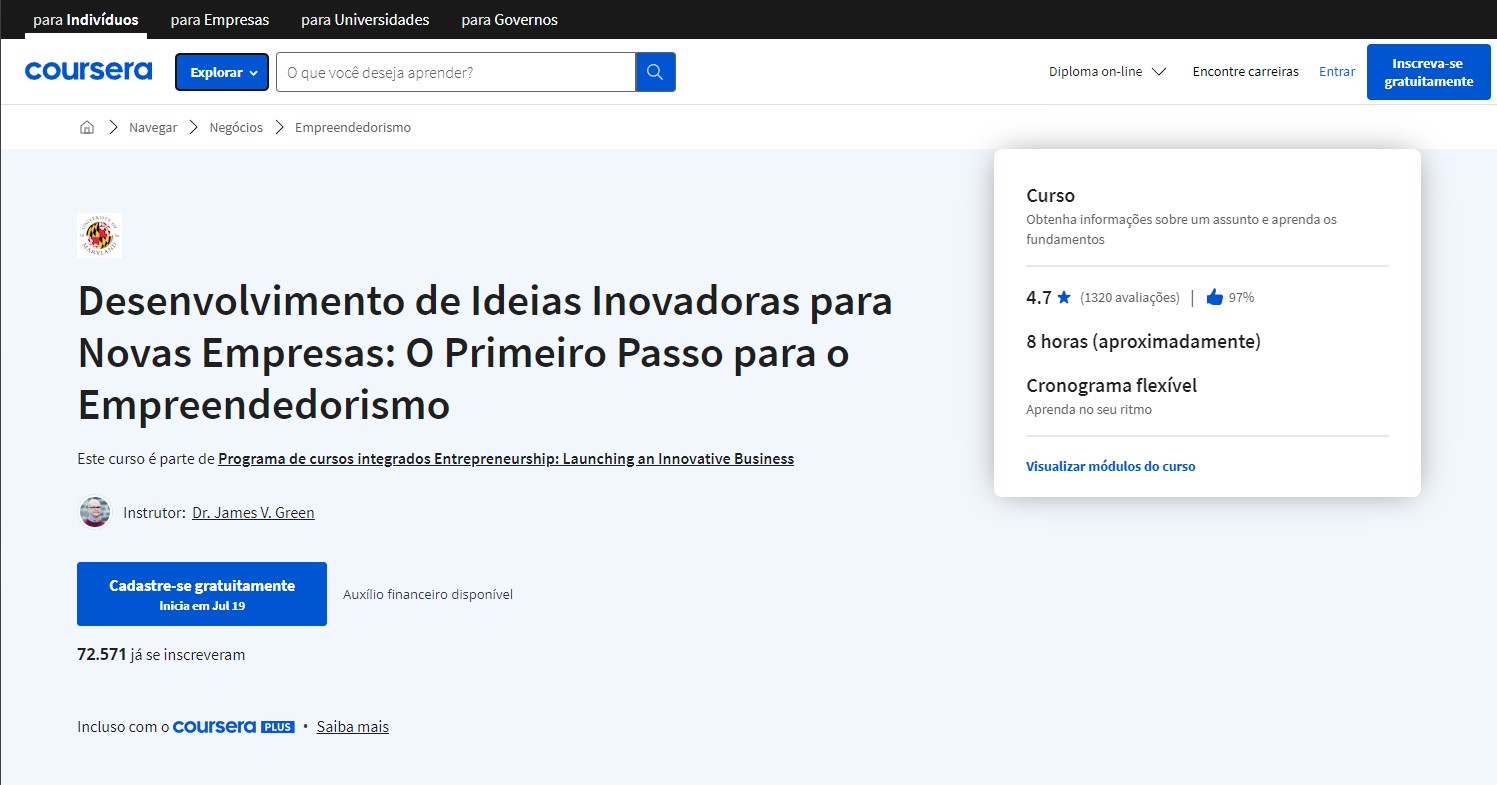The image size is (1497, 785).
Task: Go to Empreendedorismo breadcrumb
Action: coord(353,128)
